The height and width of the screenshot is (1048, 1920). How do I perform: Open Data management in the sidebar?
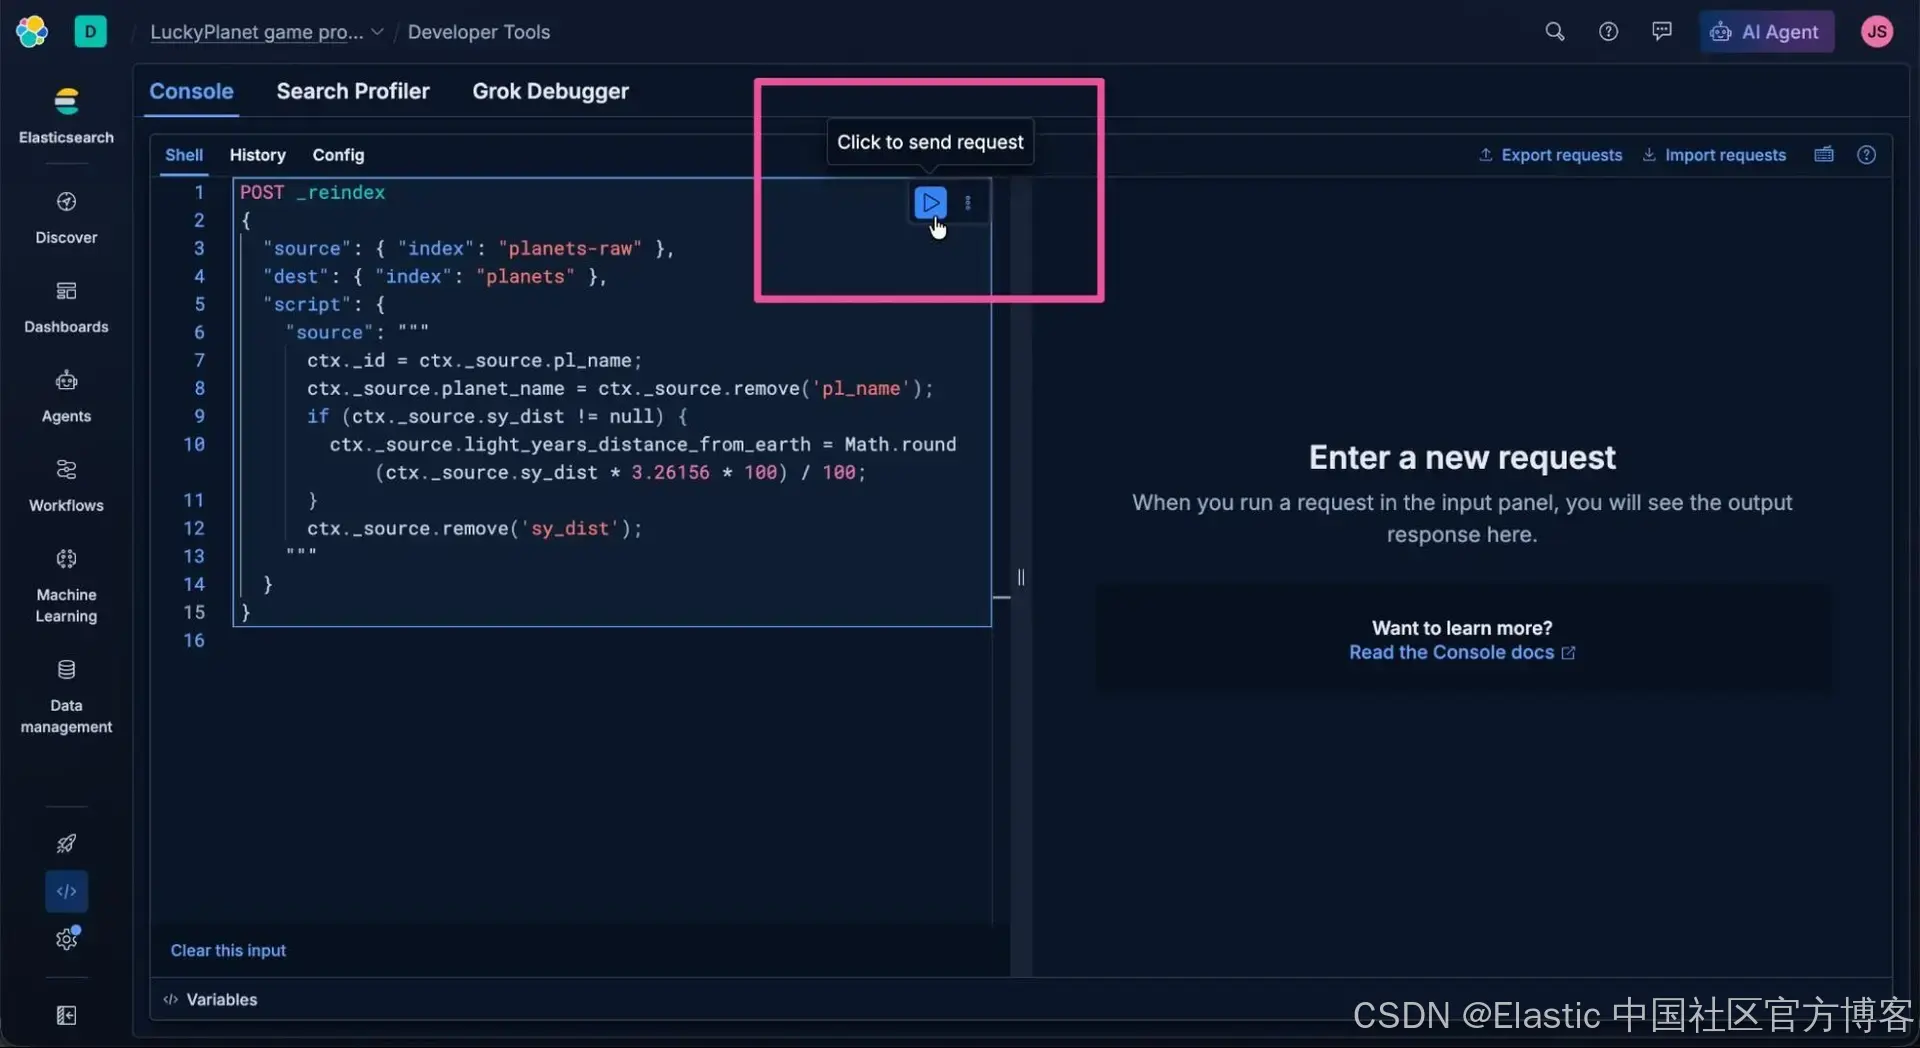pyautogui.click(x=66, y=696)
